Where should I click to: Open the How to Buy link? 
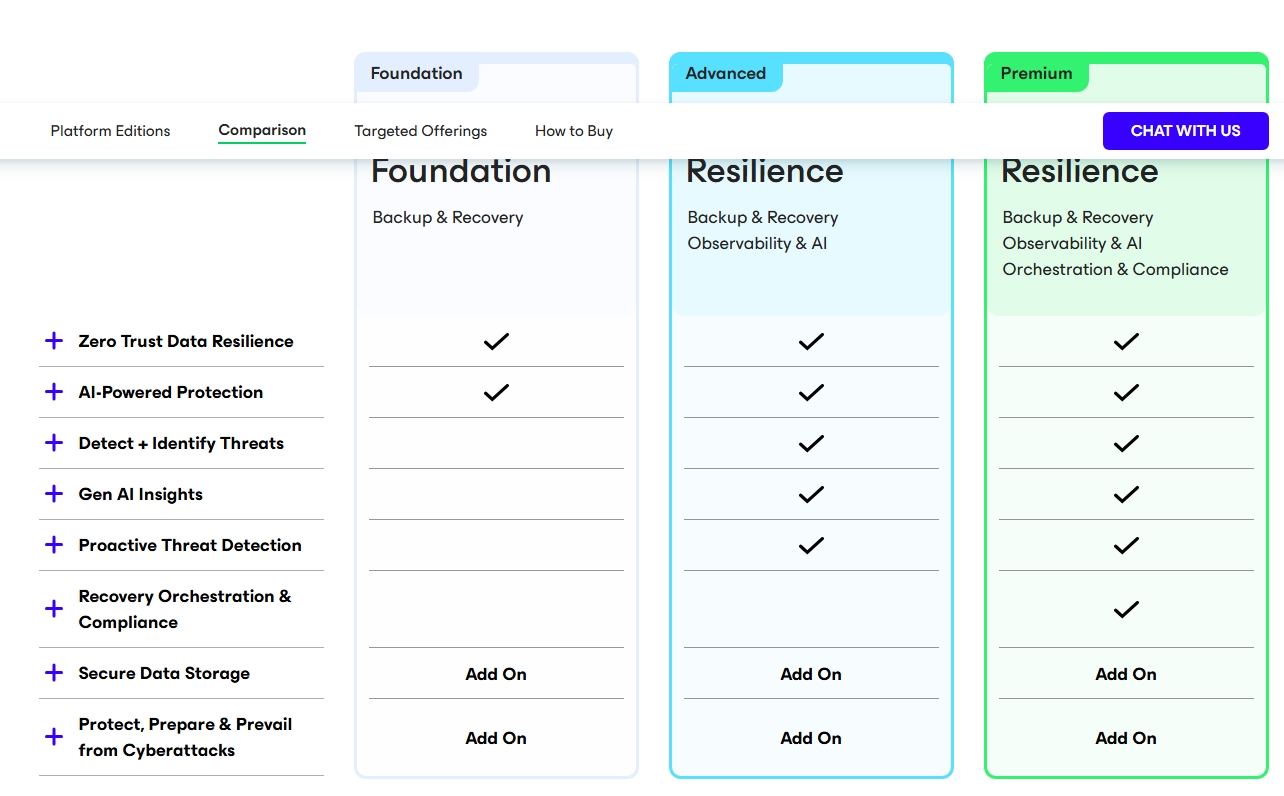point(574,131)
